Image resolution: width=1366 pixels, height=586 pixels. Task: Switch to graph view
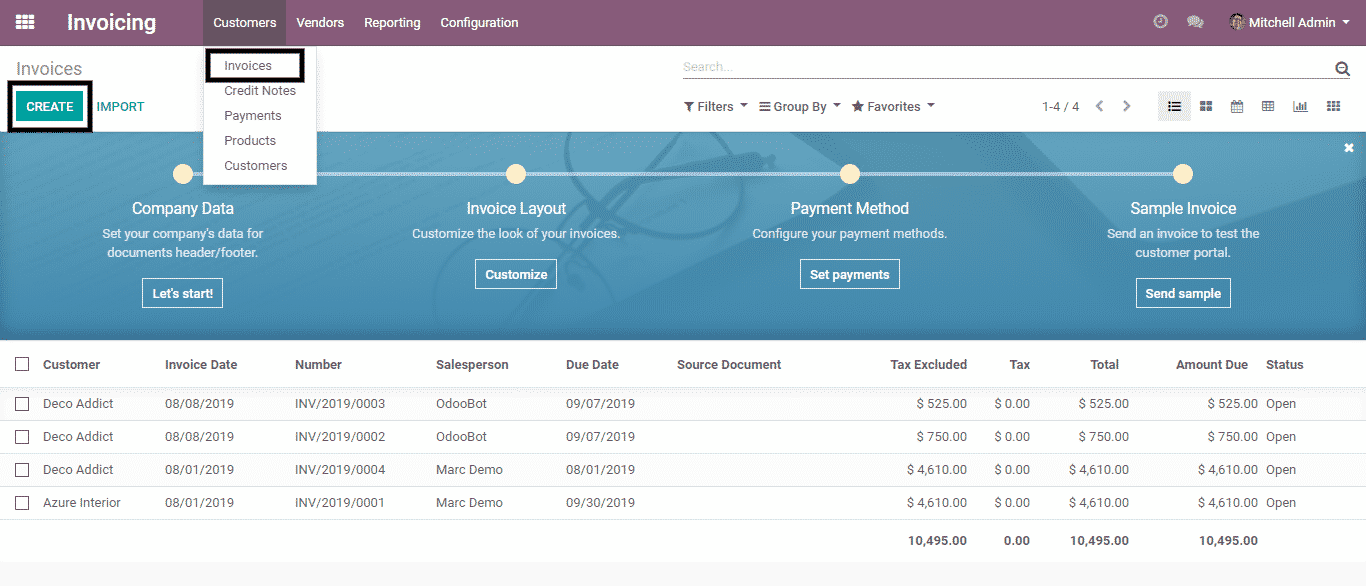click(1300, 106)
